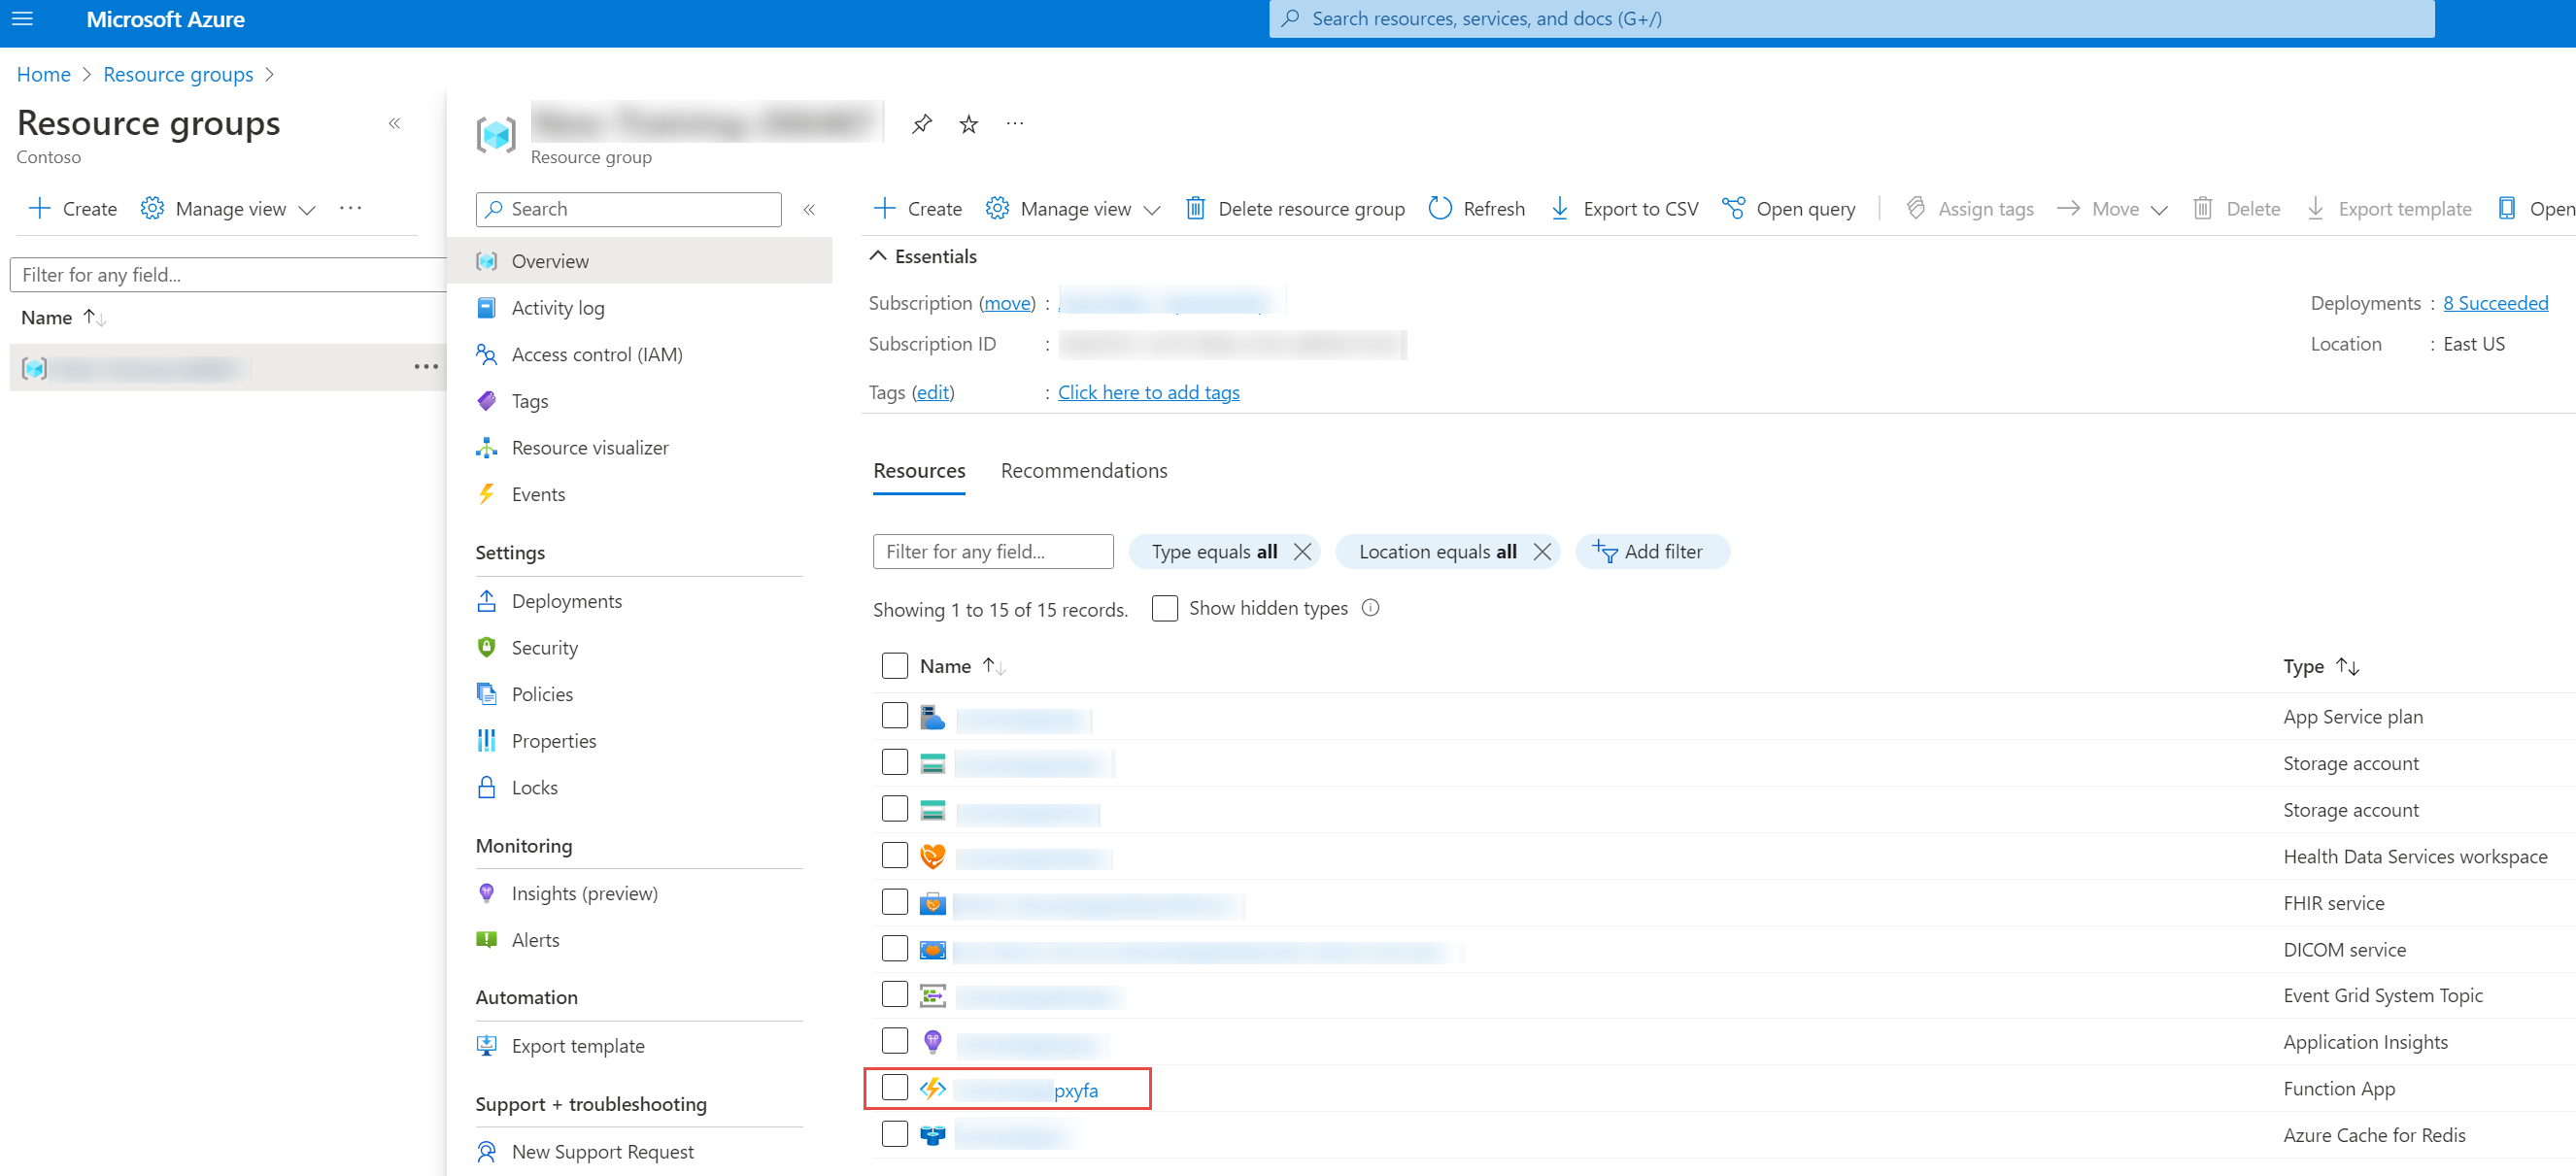
Task: Enable Show hidden types
Action: click(x=1165, y=607)
